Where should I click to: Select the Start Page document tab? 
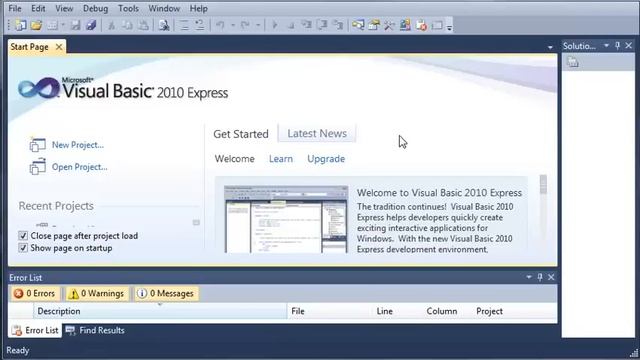pos(29,47)
